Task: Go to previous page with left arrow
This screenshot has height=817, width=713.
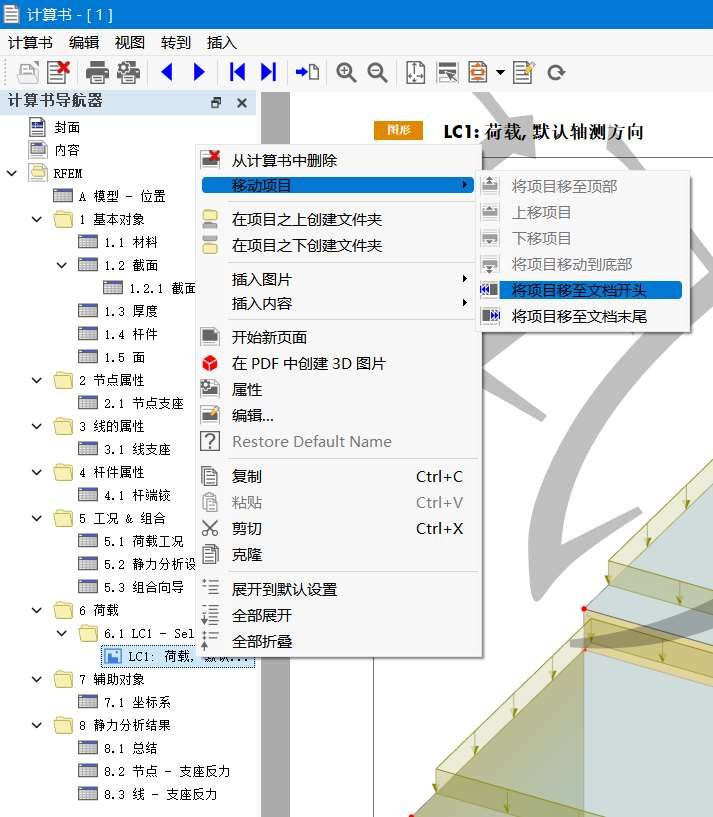Action: (167, 72)
